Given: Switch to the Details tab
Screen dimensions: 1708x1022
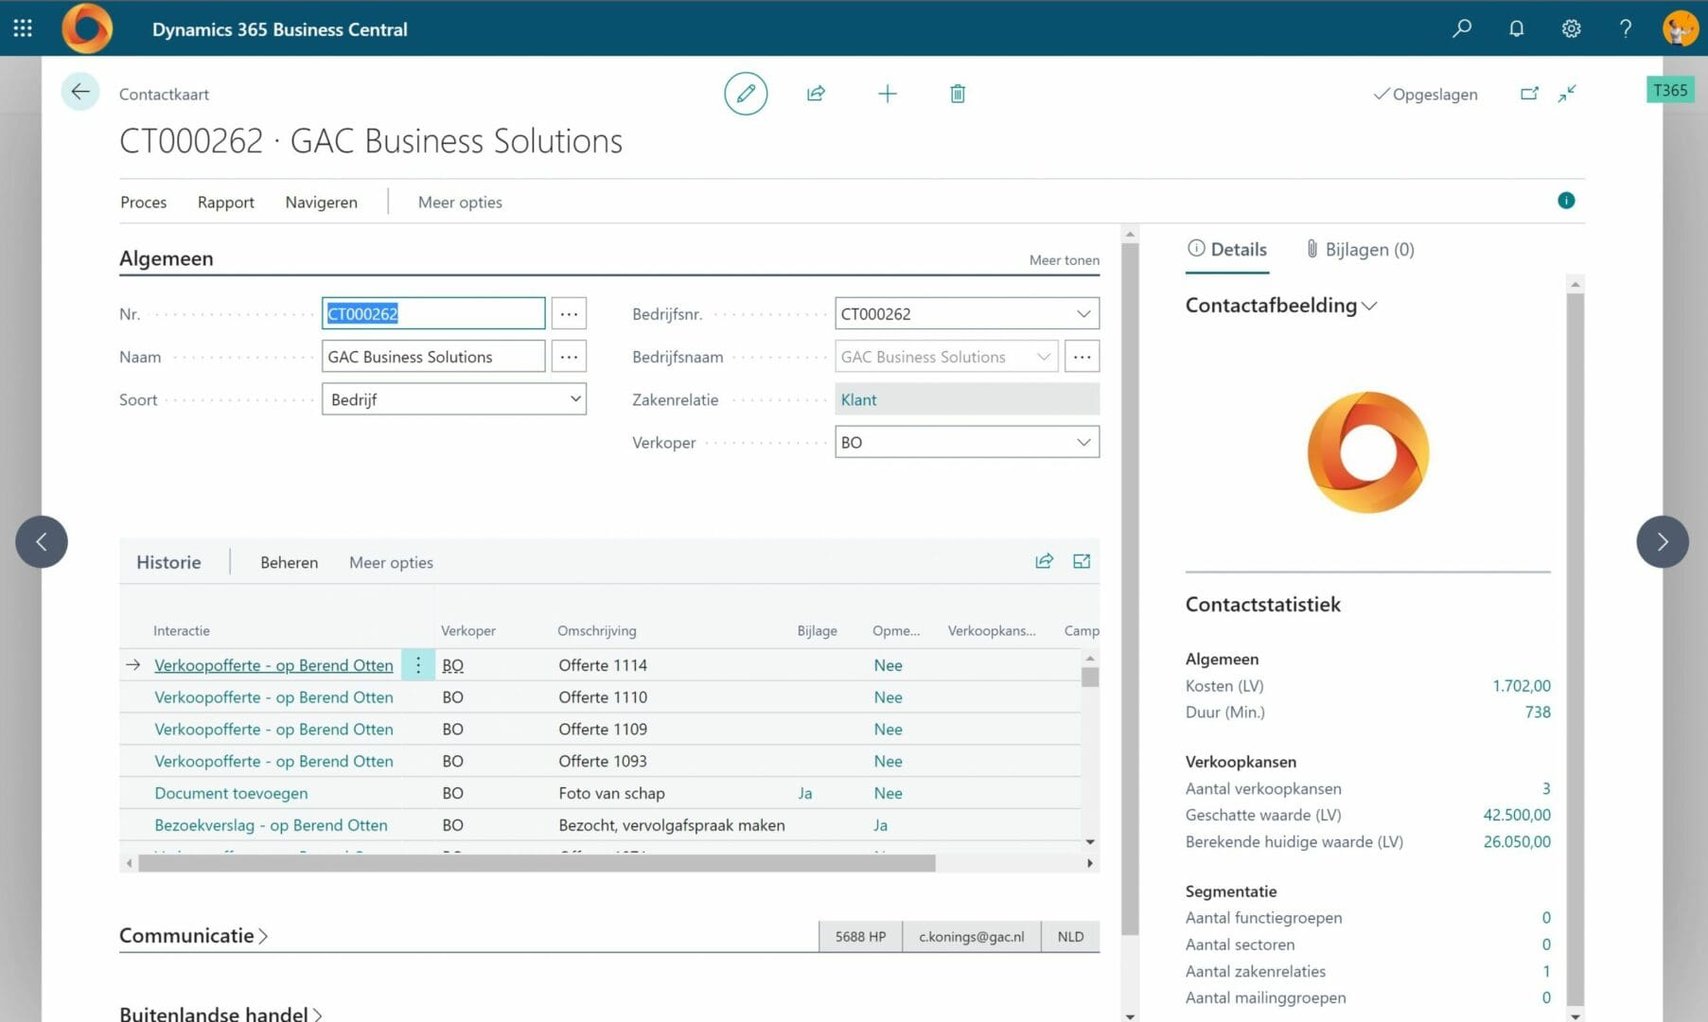Looking at the screenshot, I should tap(1227, 249).
